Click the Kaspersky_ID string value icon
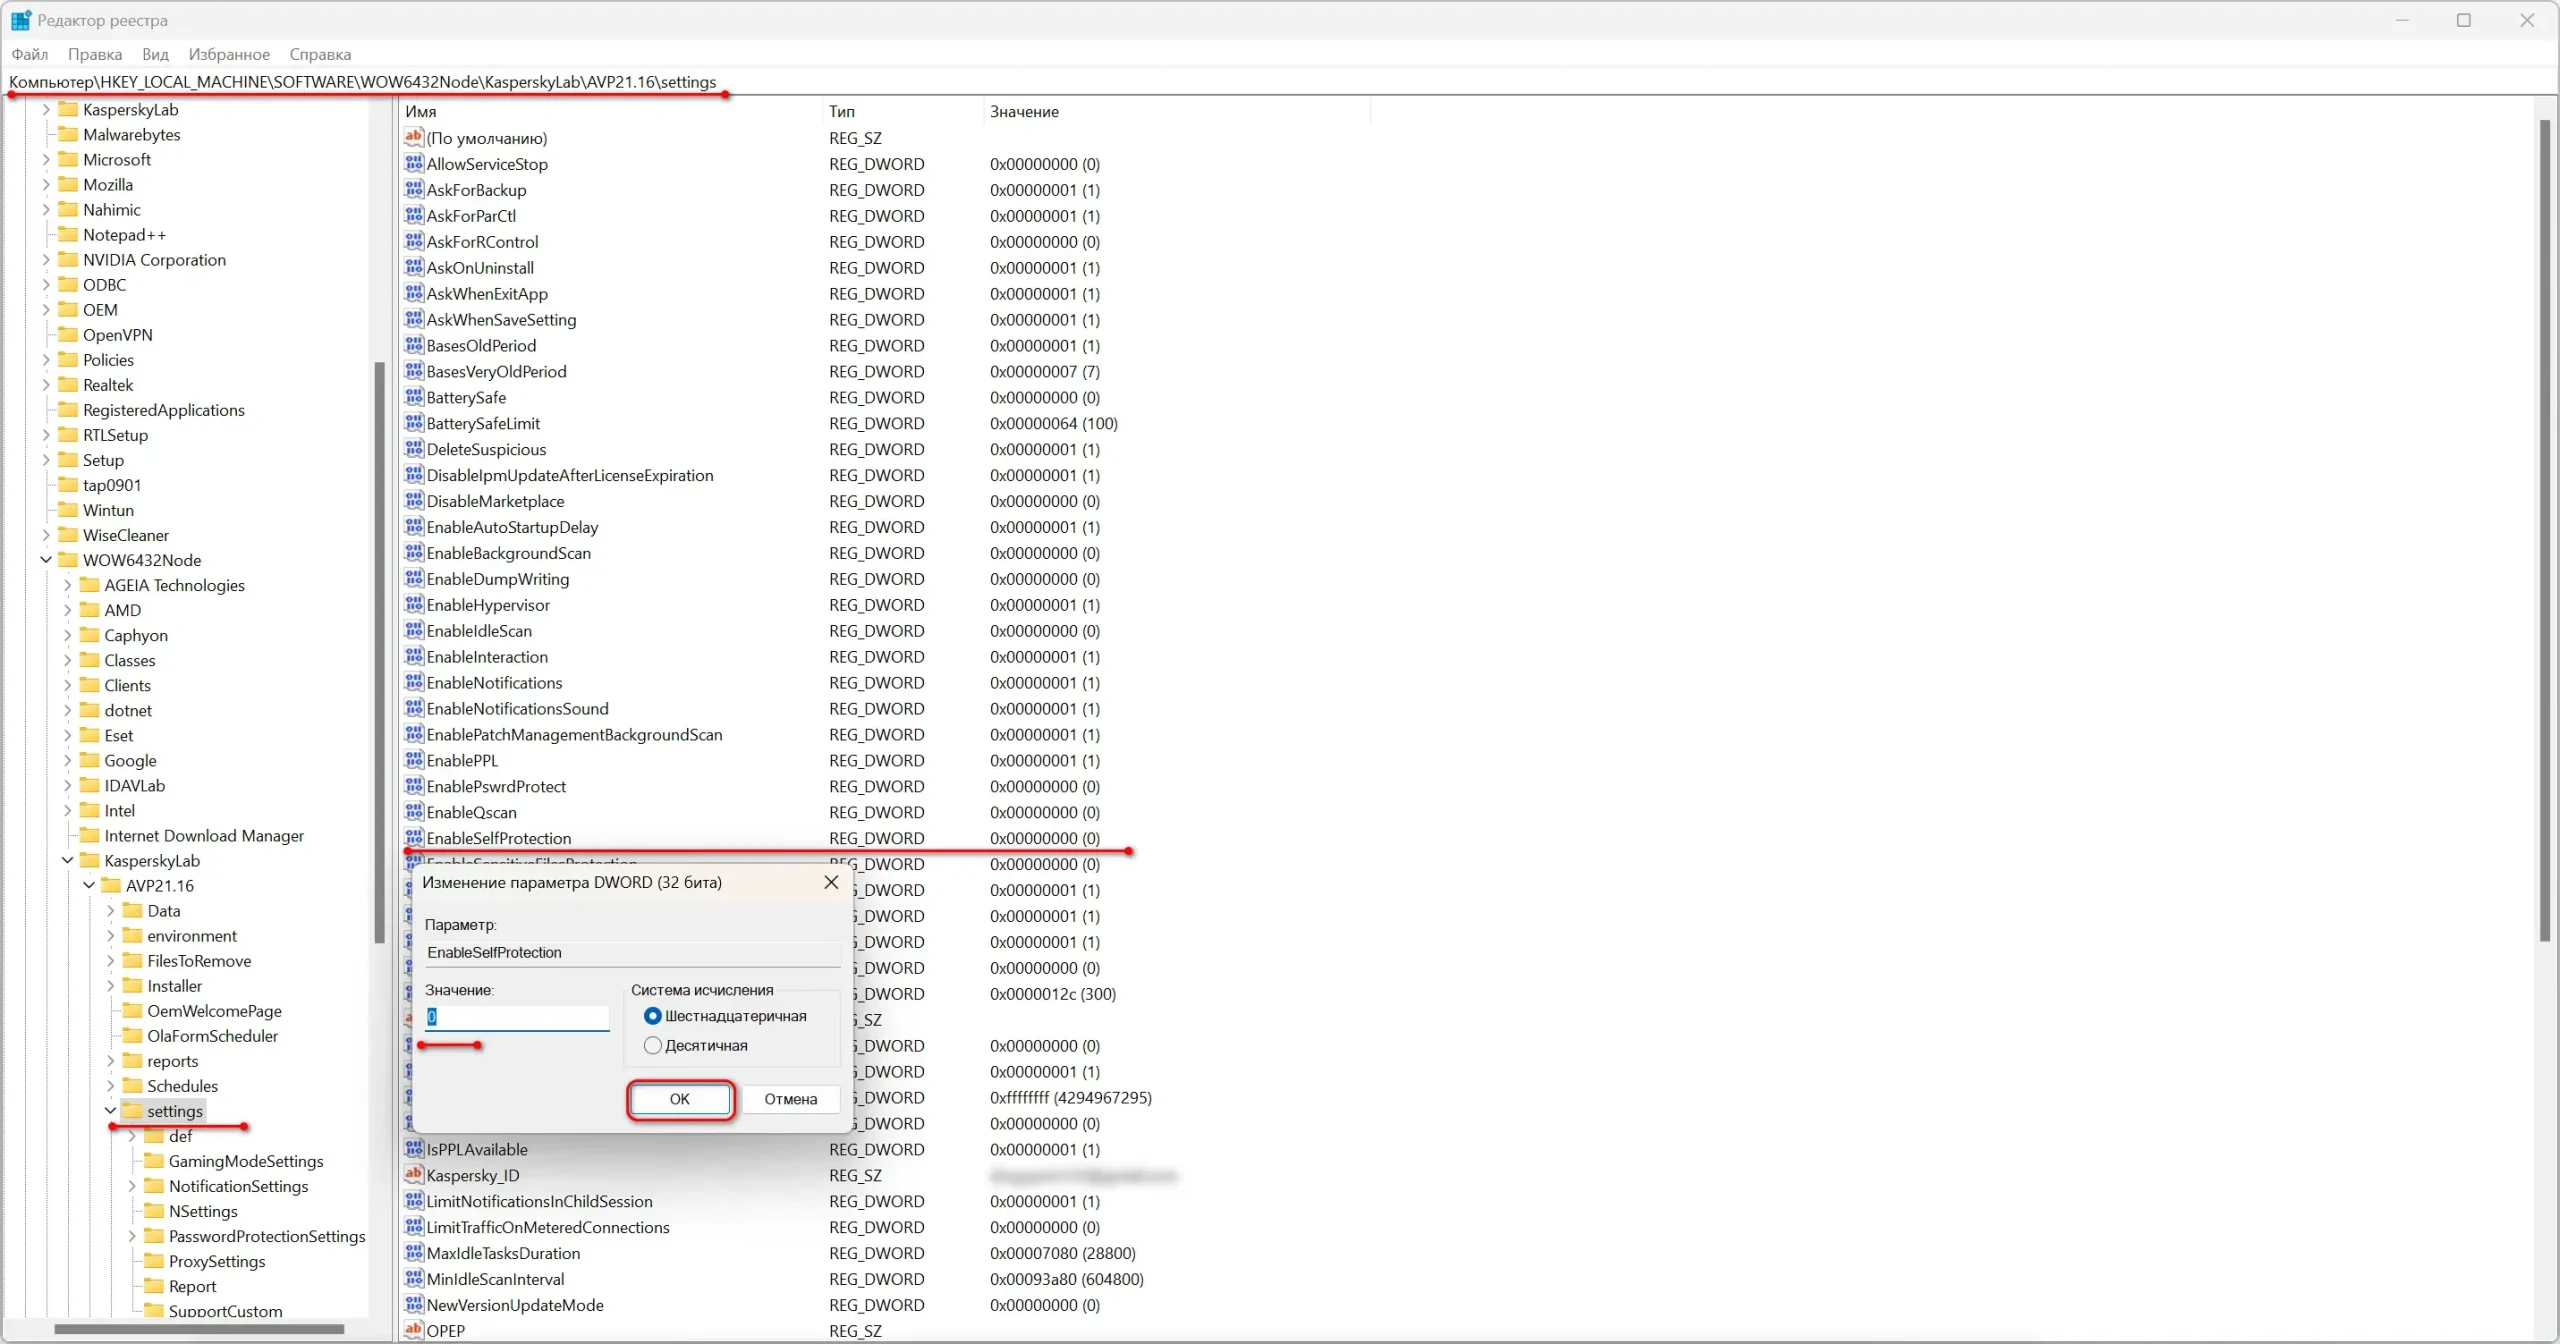Screen dimensions: 2560x1344 (414, 1175)
